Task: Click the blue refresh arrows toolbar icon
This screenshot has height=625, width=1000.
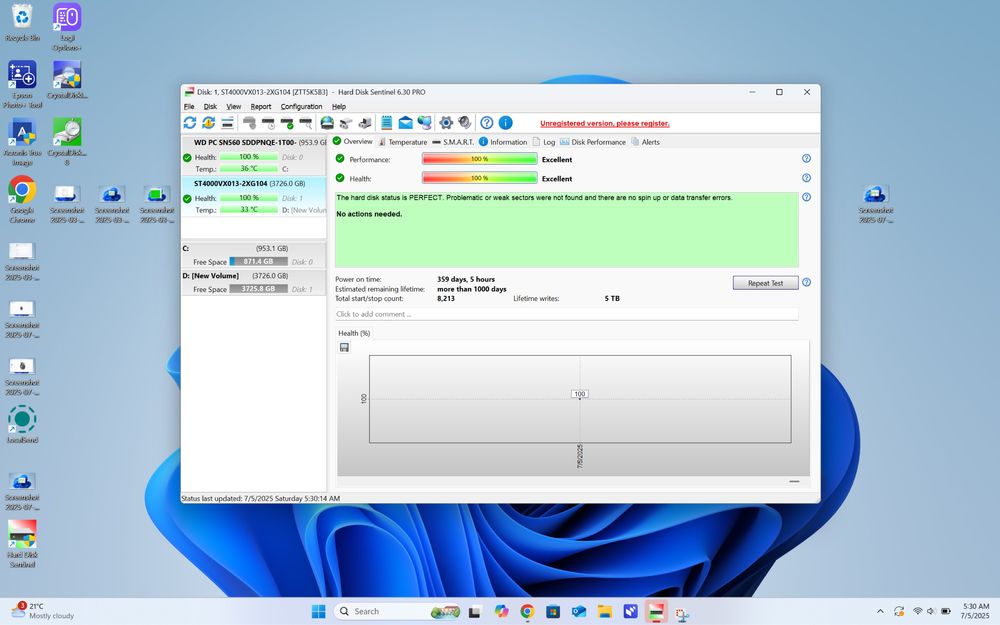Action: (189, 122)
